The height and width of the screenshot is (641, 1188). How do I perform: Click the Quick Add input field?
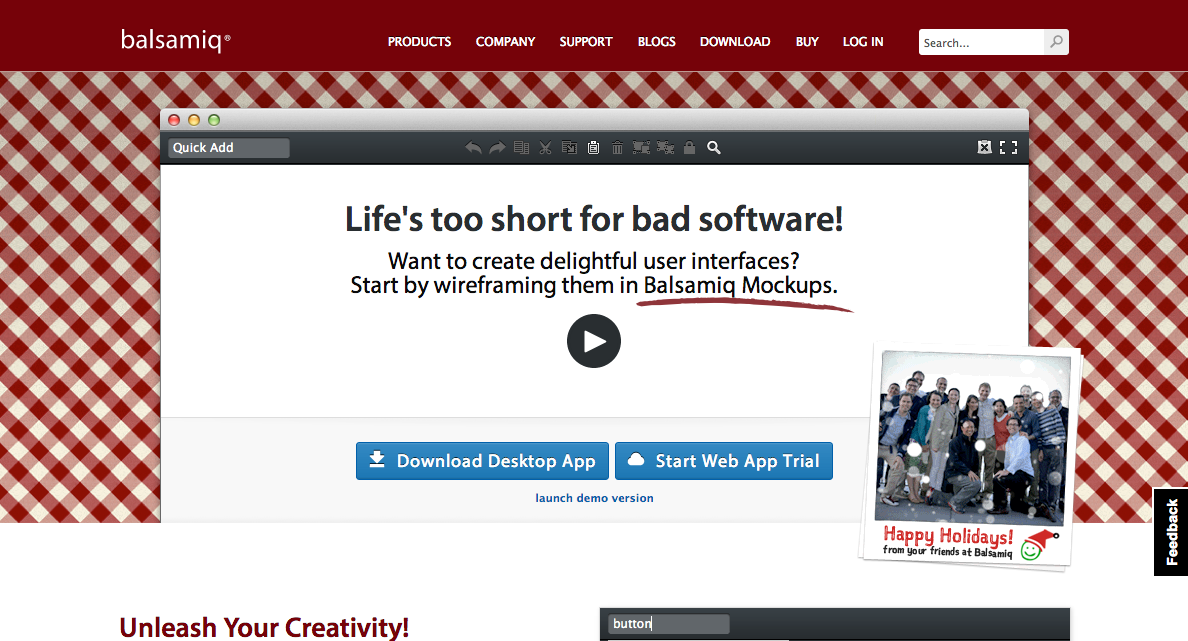(x=229, y=148)
